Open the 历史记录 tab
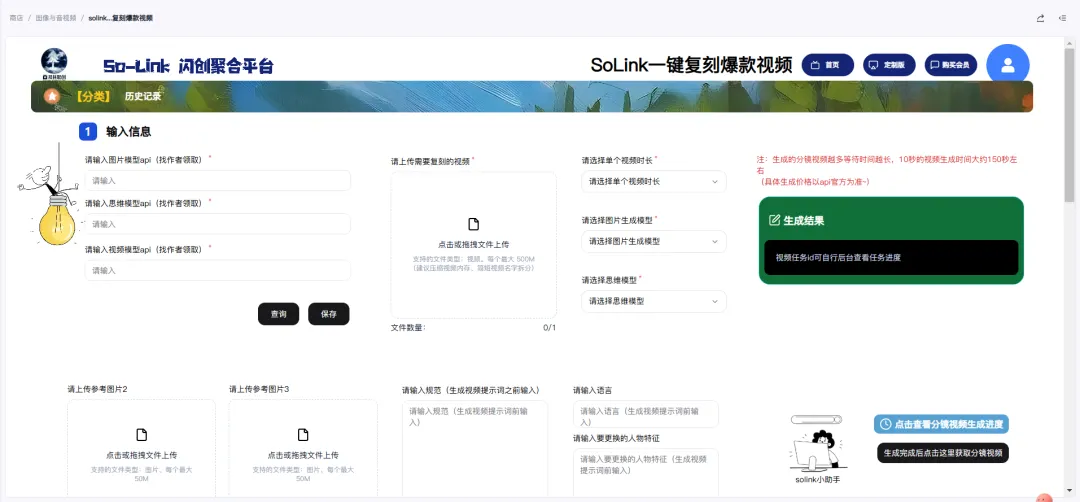 pos(143,96)
